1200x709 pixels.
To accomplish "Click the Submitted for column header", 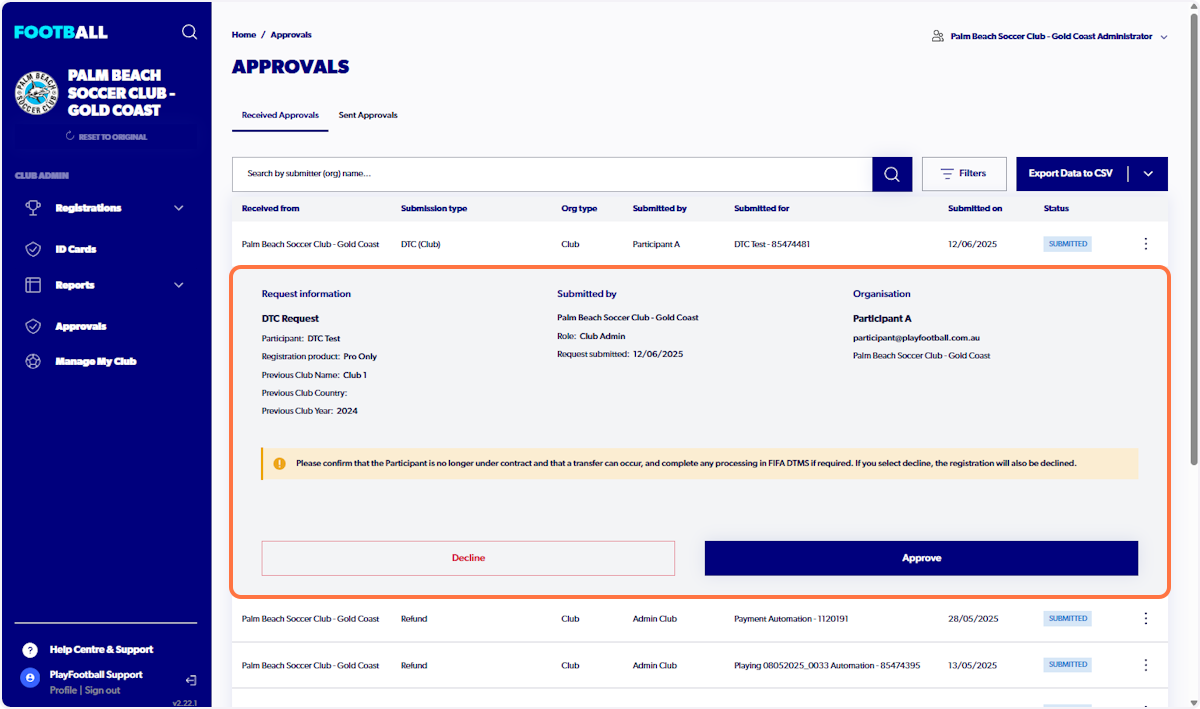I will pos(762,209).
